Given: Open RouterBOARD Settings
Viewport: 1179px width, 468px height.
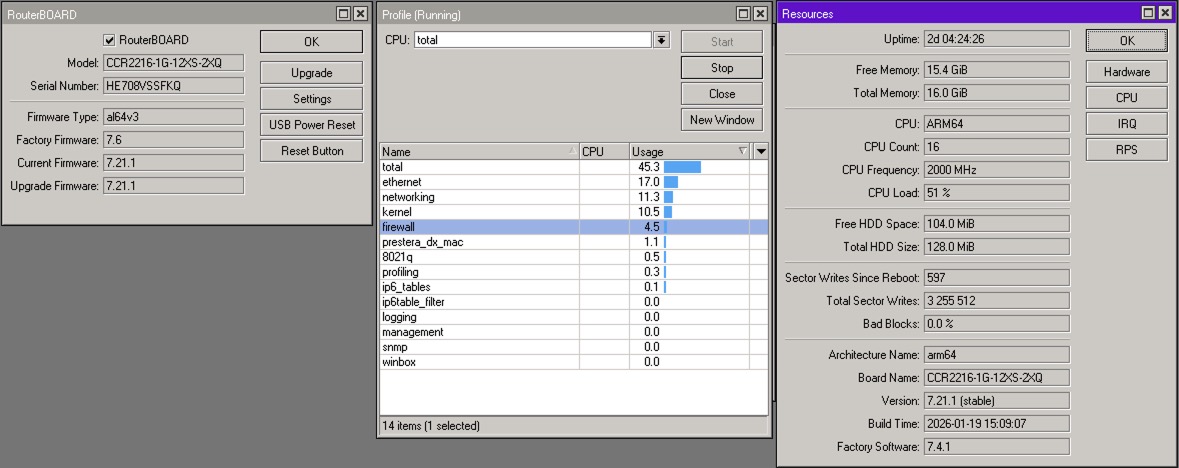Looking at the screenshot, I should (311, 99).
